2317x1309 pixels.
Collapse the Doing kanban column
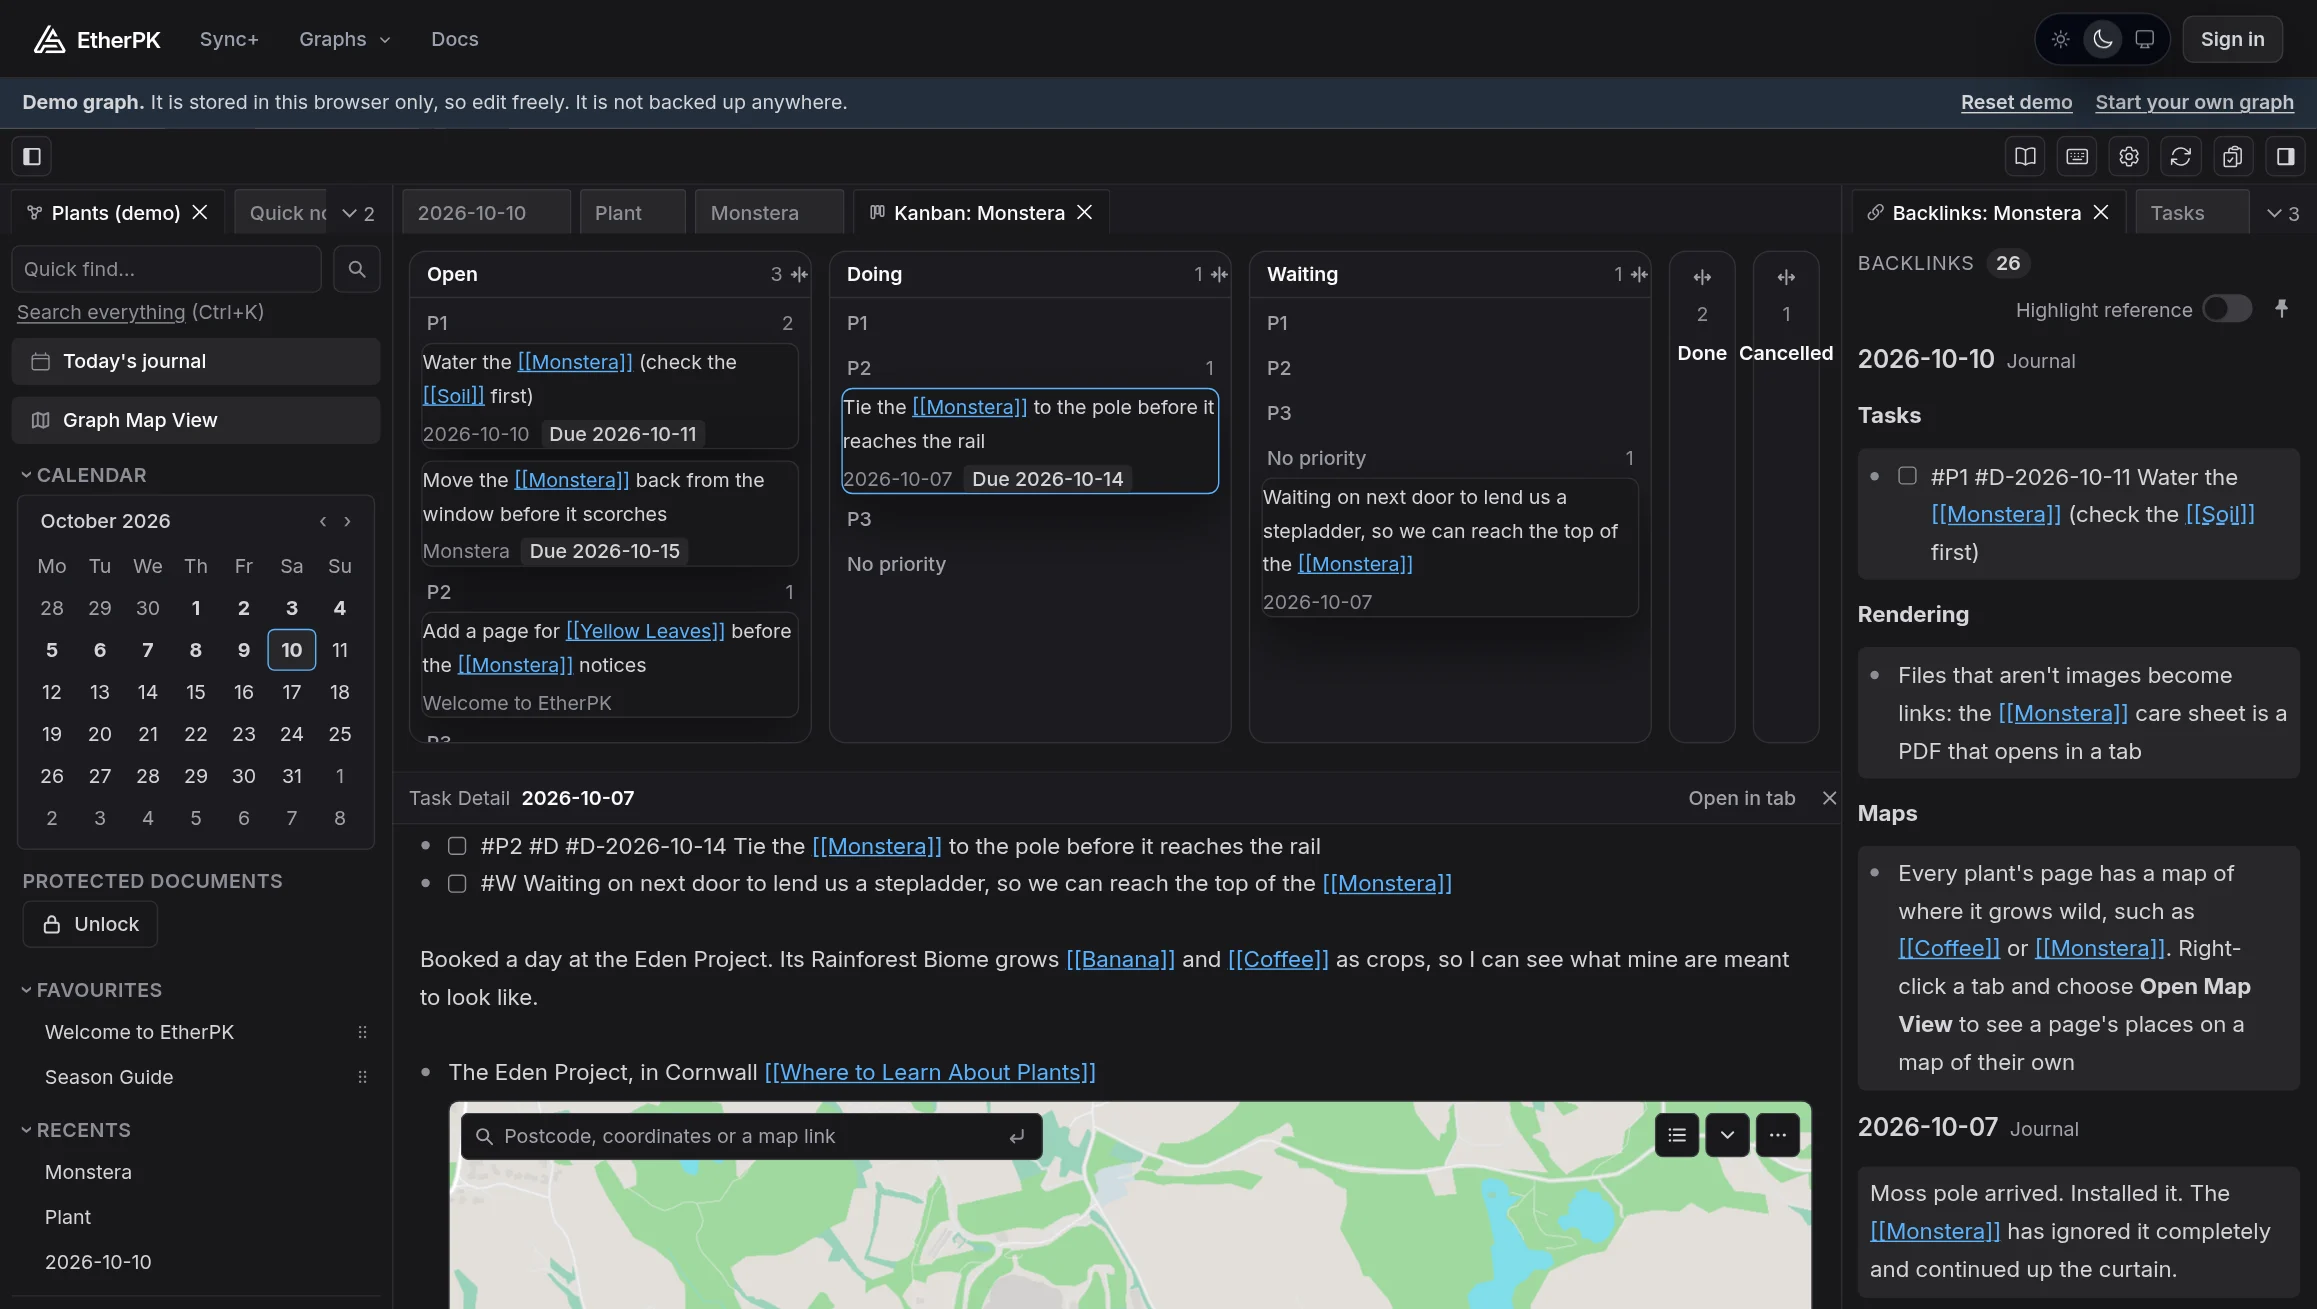1219,274
